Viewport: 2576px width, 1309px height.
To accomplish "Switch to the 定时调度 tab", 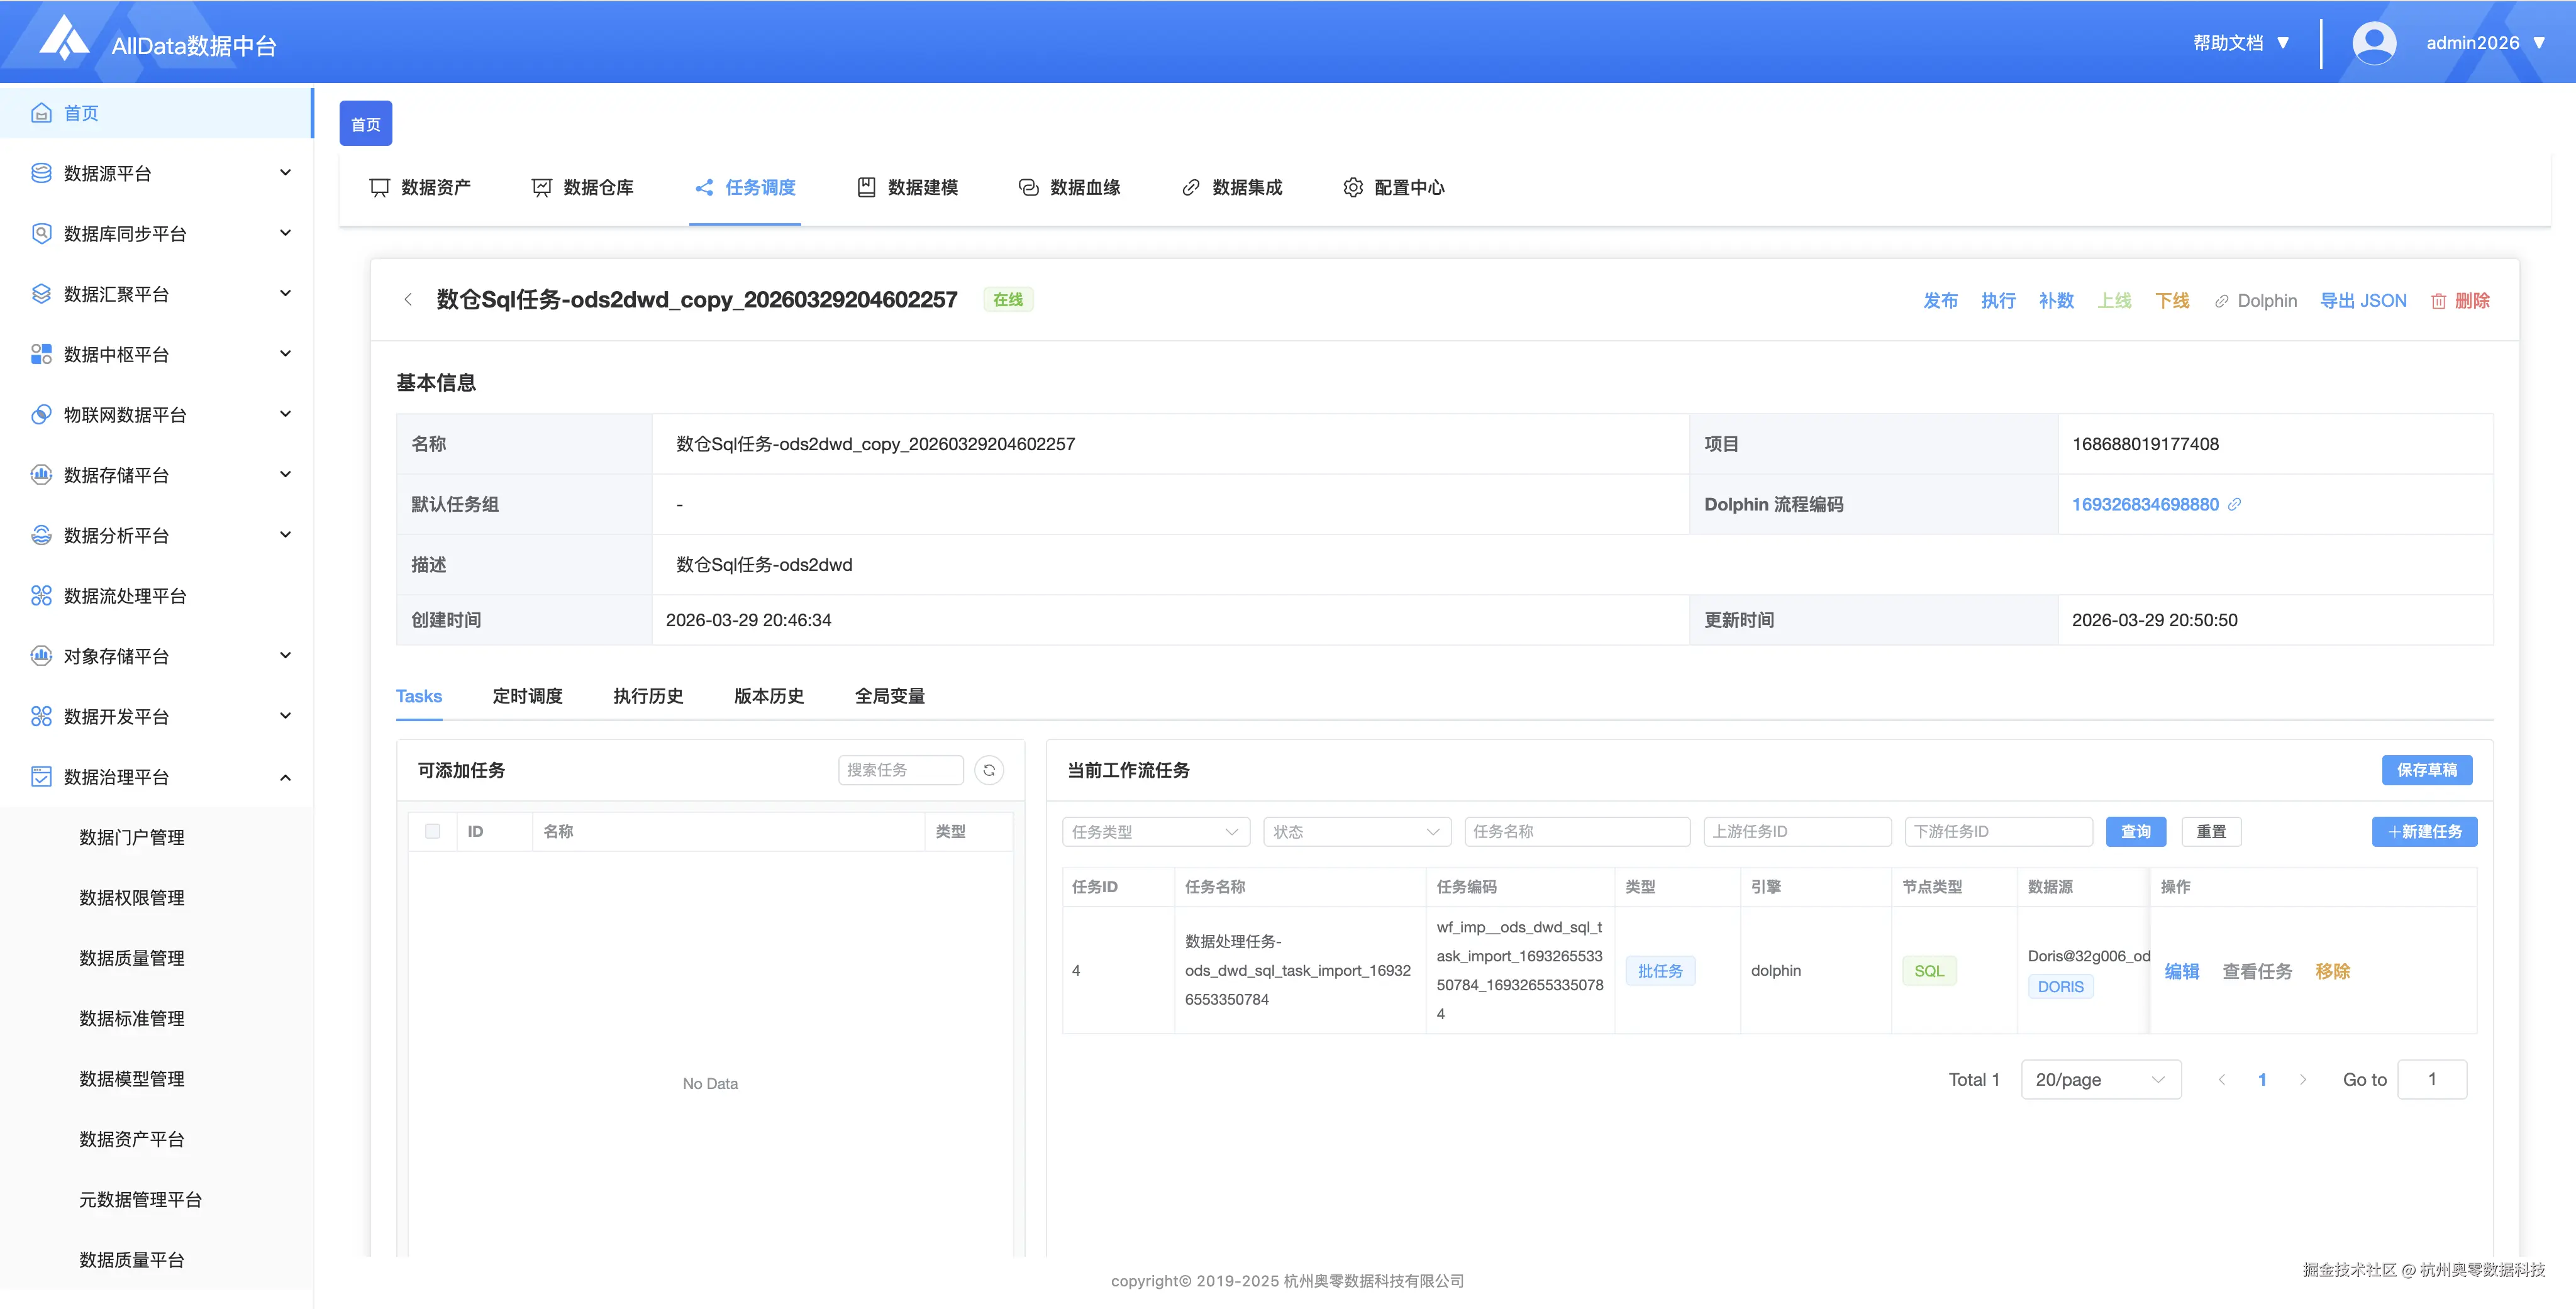I will click(x=527, y=696).
